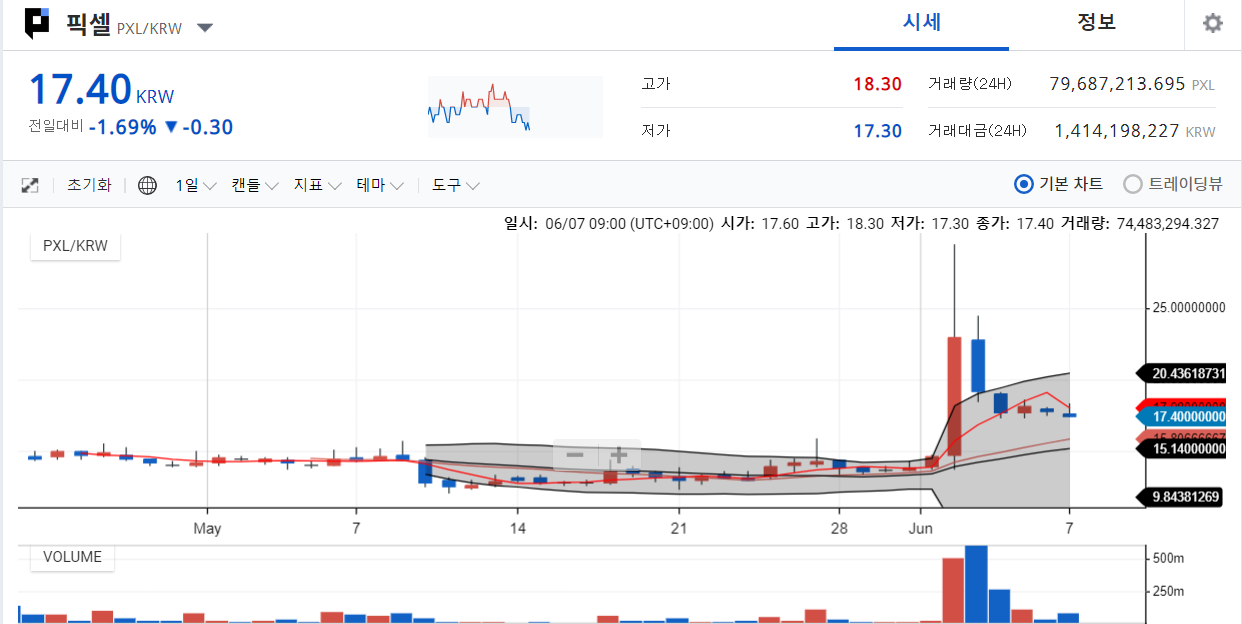This screenshot has width=1242, height=624.
Task: Click the 거래대금(24H) value 1,414,198,227
Action: 1117,131
